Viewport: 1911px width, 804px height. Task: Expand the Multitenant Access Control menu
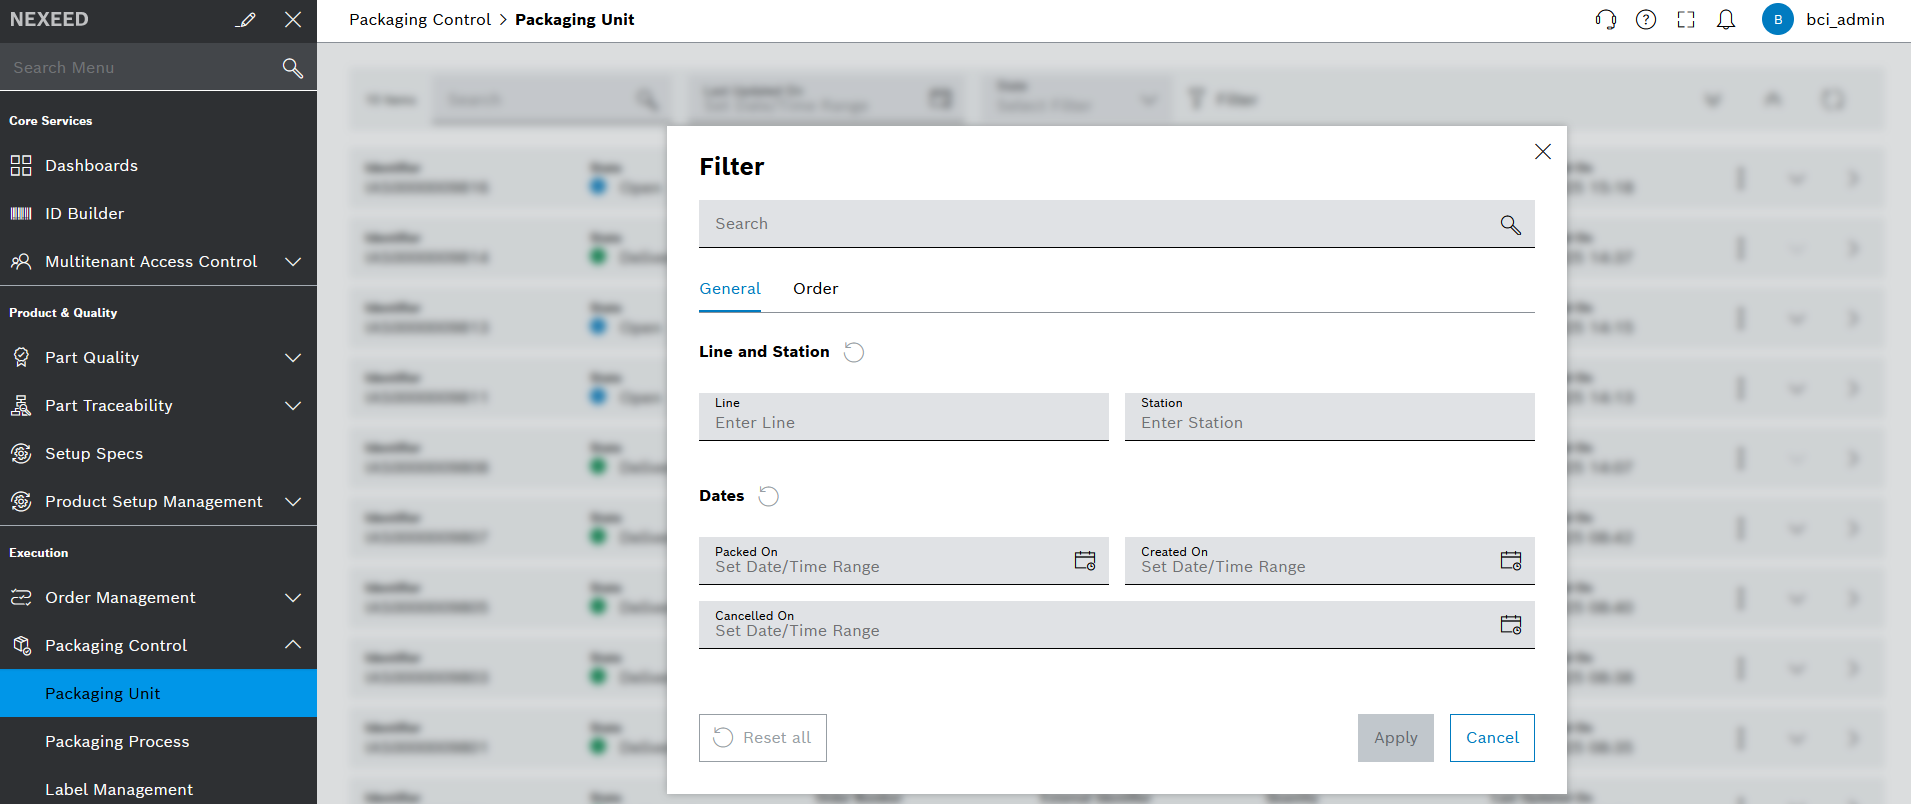pyautogui.click(x=292, y=262)
